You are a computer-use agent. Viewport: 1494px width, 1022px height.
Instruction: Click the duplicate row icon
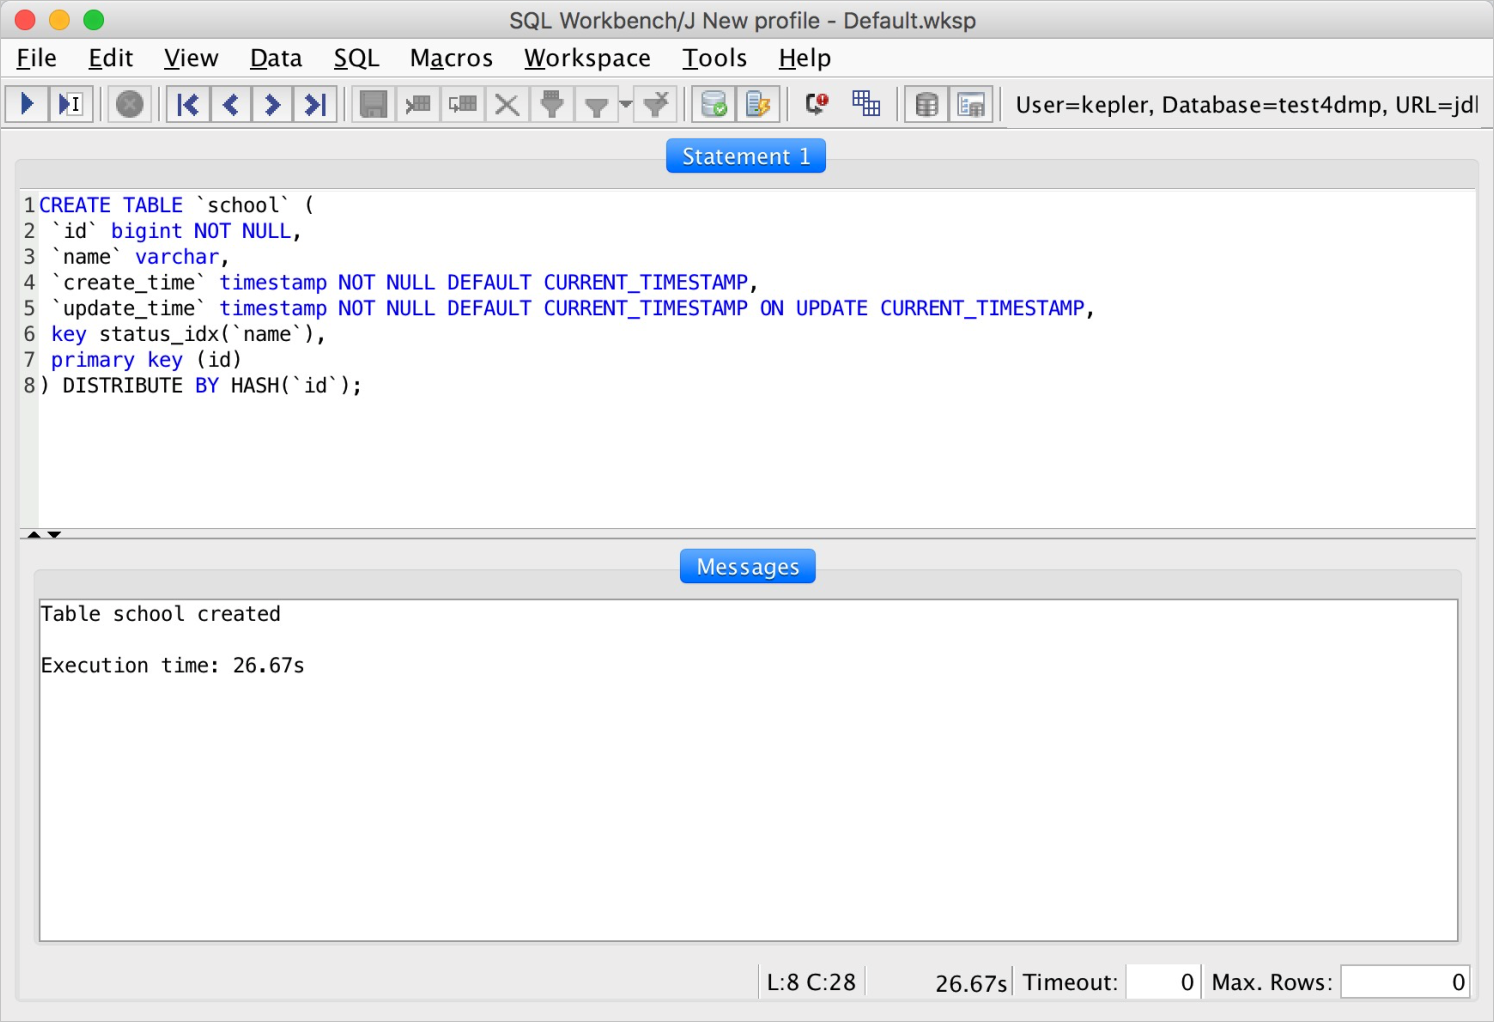tap(463, 104)
